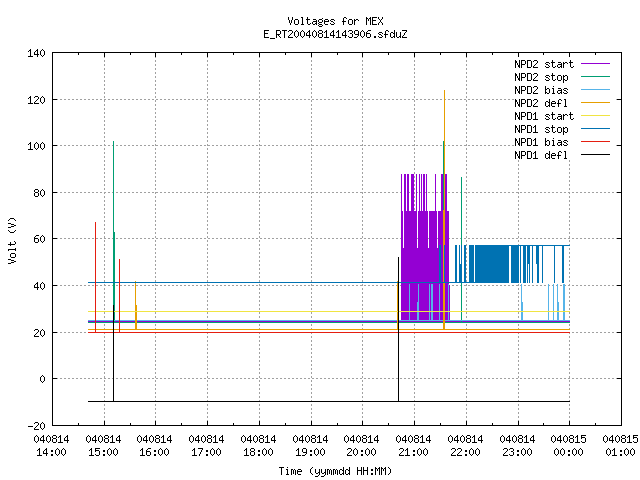Click the 'Volt (V)' y-axis label
This screenshot has height=480, width=640.
pos(12,240)
